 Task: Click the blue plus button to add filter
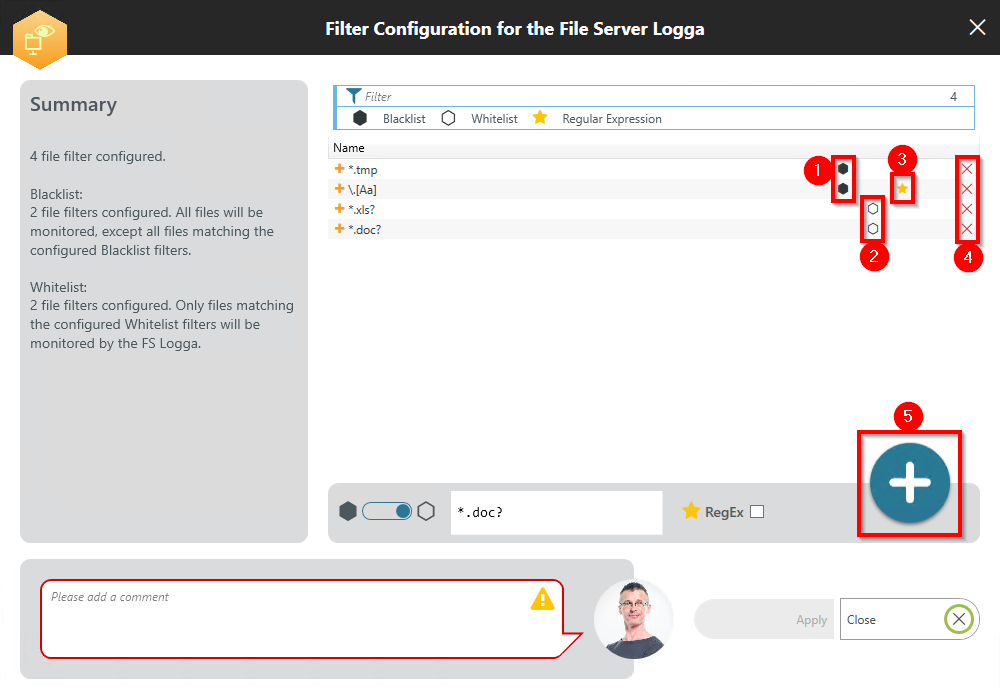pyautogui.click(x=909, y=482)
